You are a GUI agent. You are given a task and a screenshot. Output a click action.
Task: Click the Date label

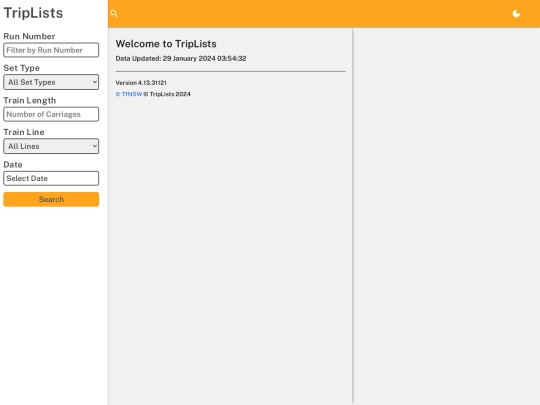pyautogui.click(x=13, y=164)
